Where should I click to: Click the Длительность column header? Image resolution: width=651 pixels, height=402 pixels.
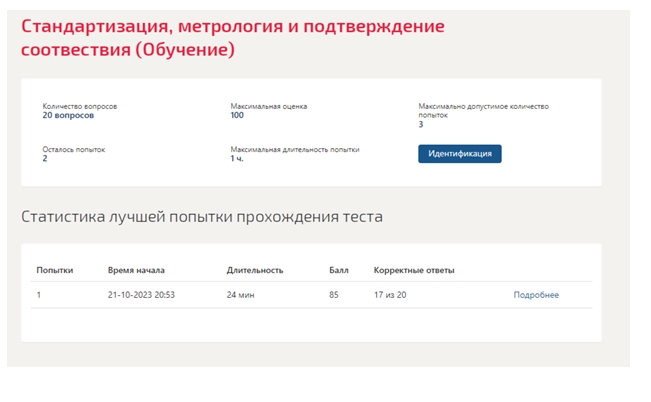[255, 270]
